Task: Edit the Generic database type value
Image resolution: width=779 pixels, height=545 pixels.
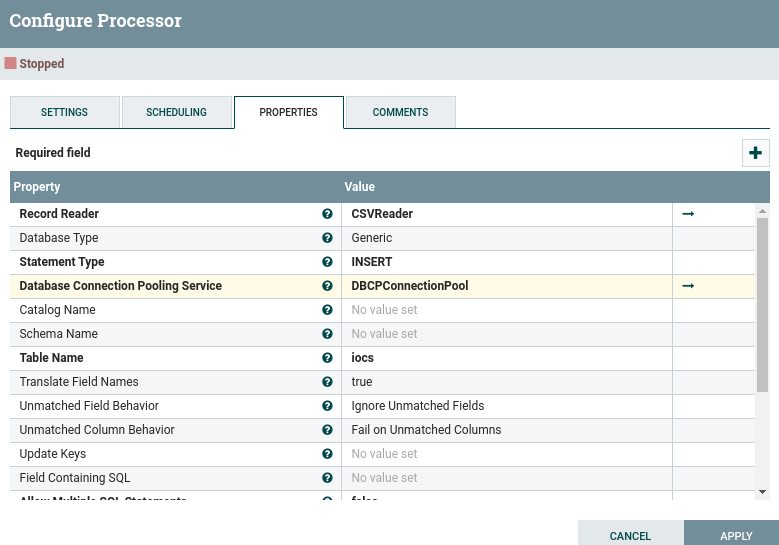Action: pos(507,238)
